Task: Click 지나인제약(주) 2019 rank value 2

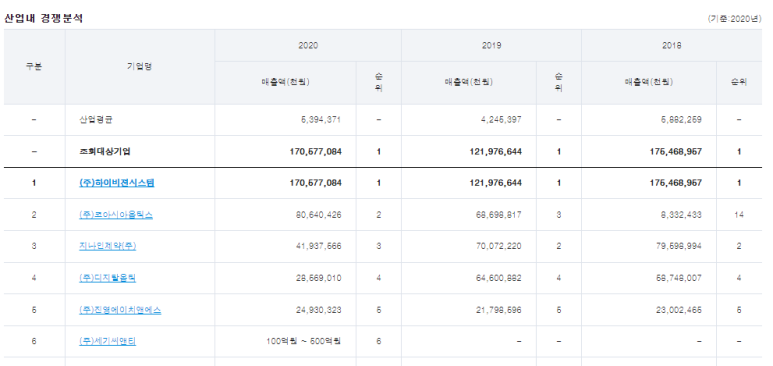Action: tap(559, 246)
